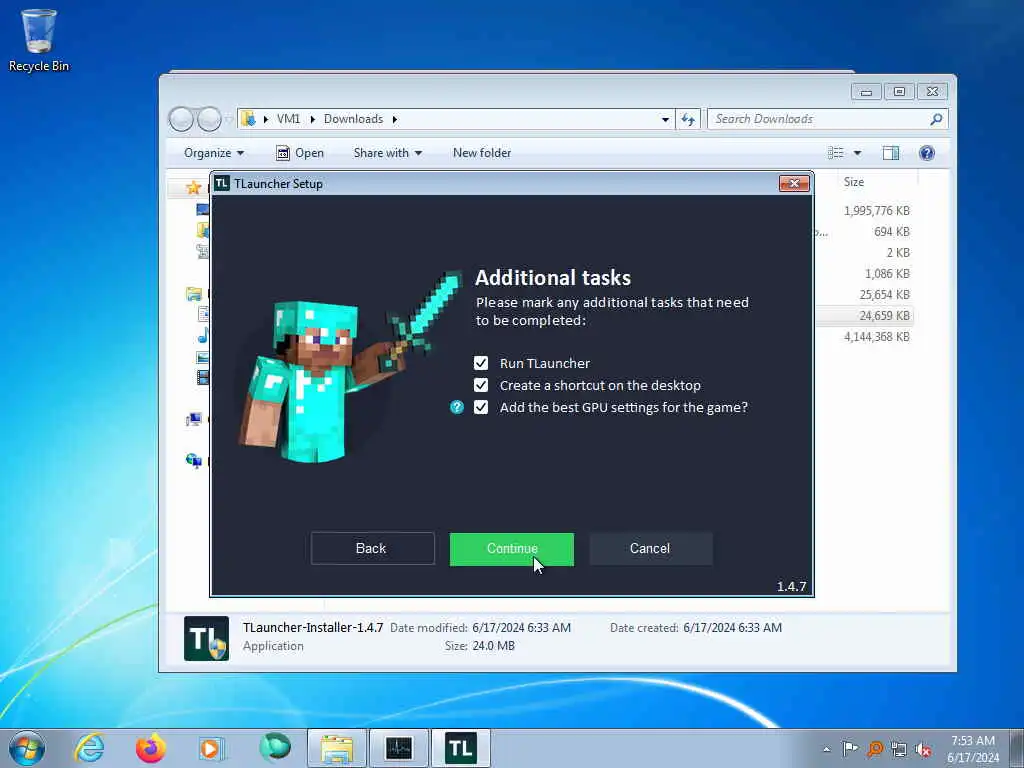
Task: Click the magnifier tray icon
Action: click(x=874, y=748)
